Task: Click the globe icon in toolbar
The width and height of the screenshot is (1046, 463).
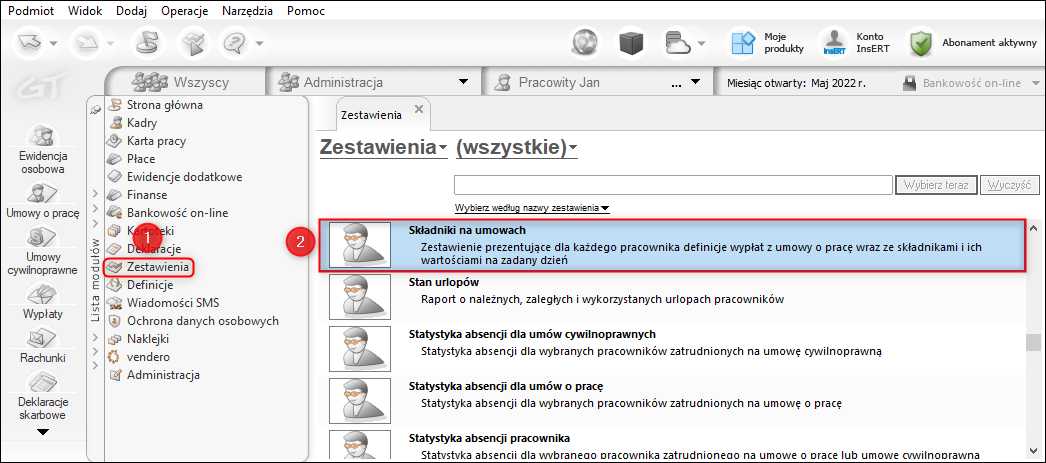Action: [x=586, y=44]
